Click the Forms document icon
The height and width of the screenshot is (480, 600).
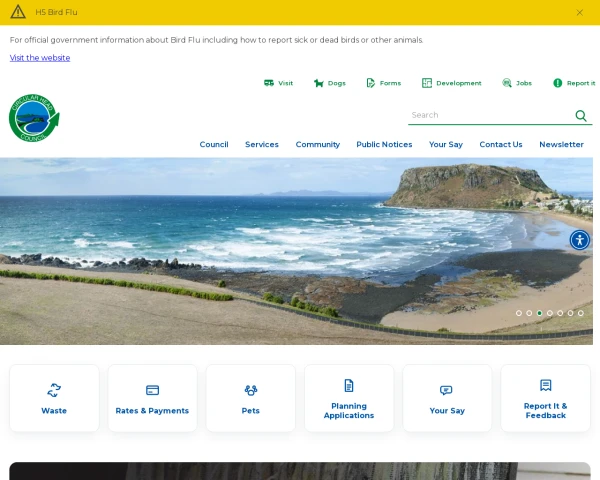(x=370, y=83)
